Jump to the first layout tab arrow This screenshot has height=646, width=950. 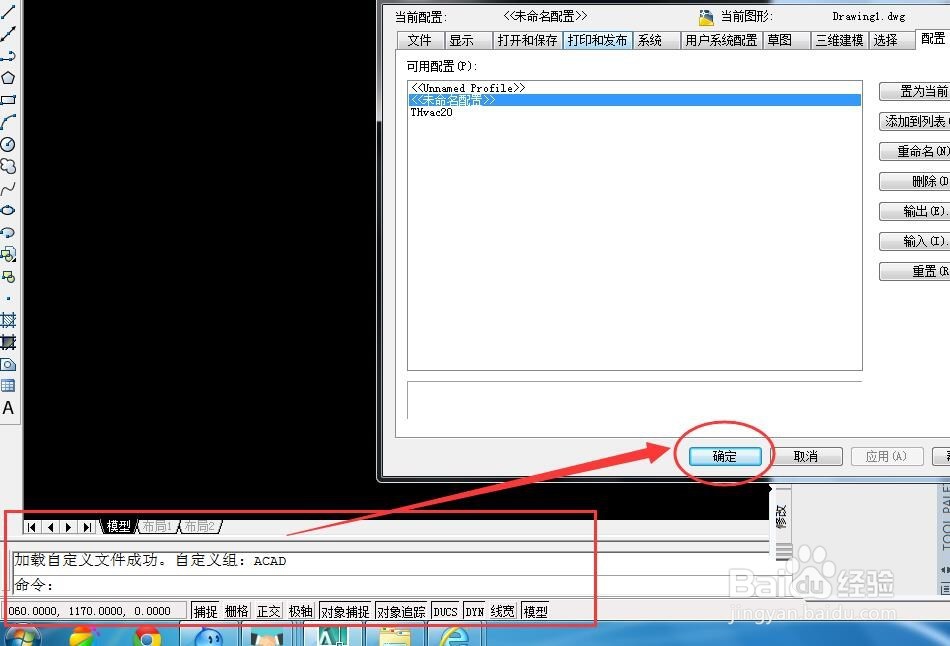(32, 527)
